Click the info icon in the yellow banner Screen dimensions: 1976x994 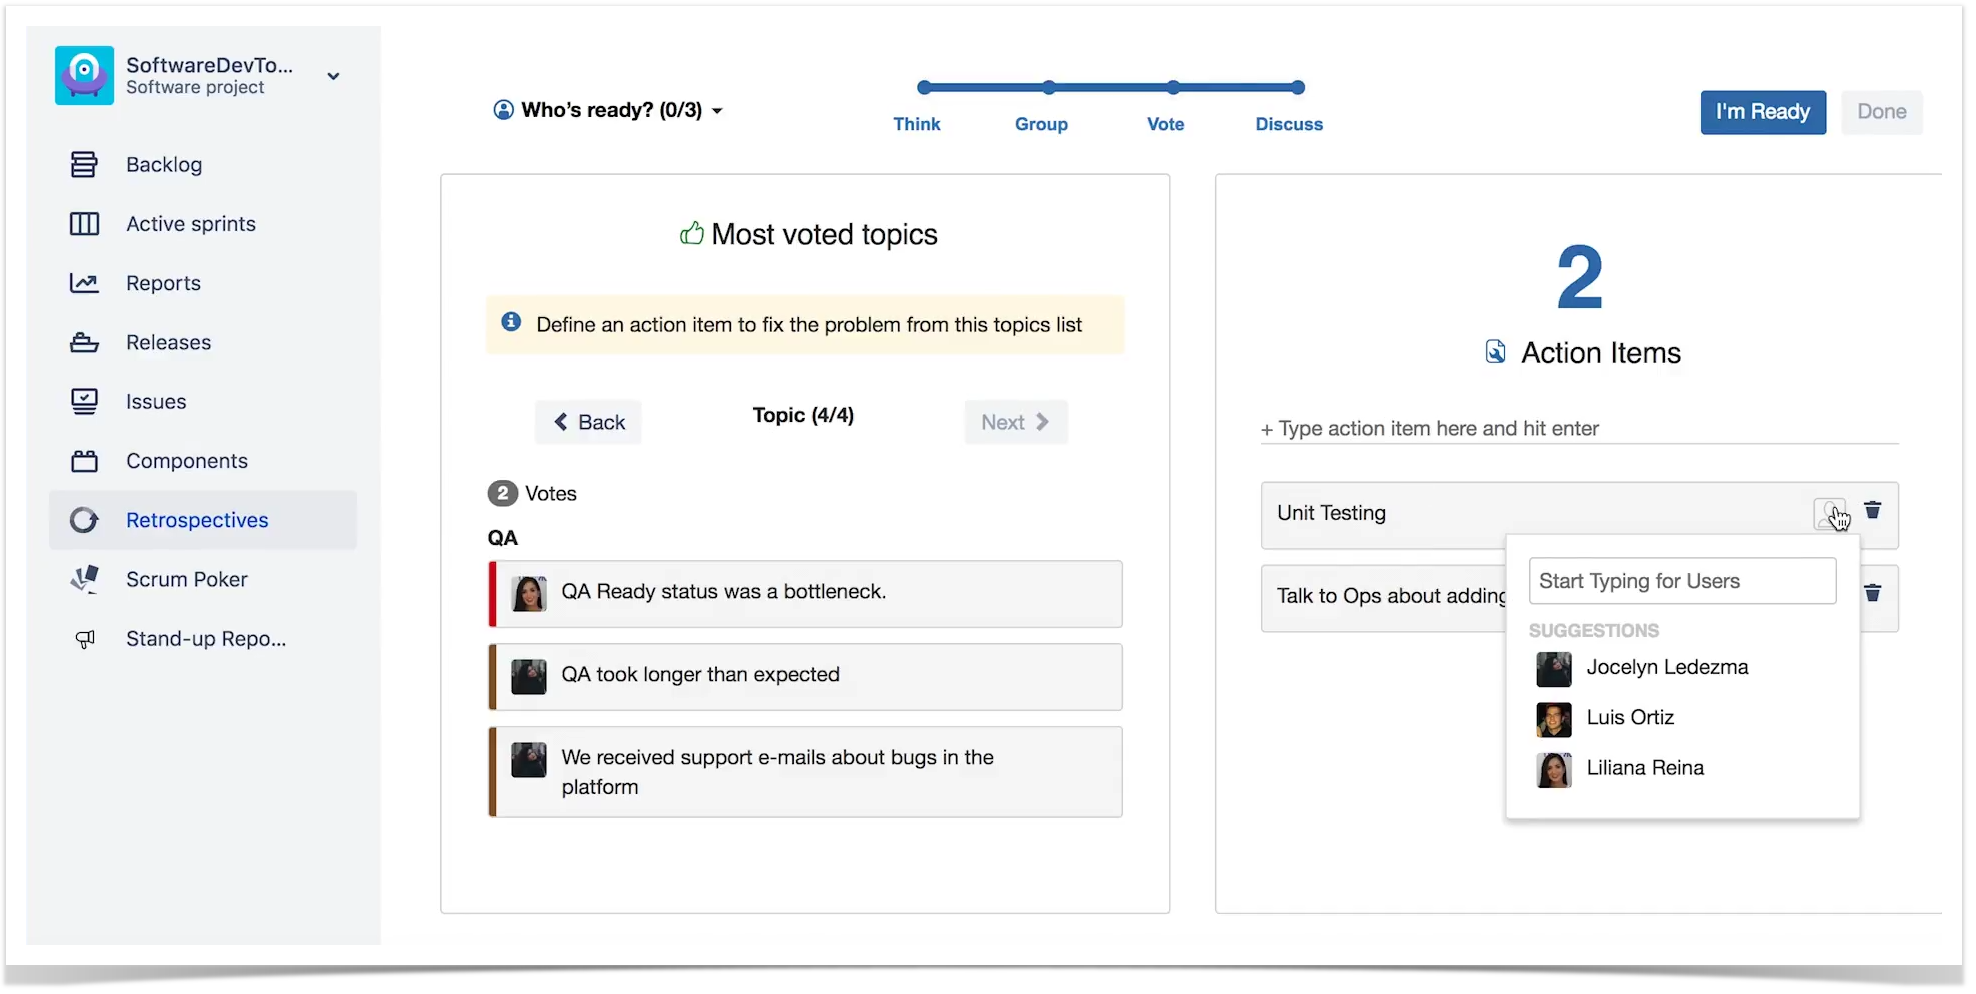tap(511, 322)
